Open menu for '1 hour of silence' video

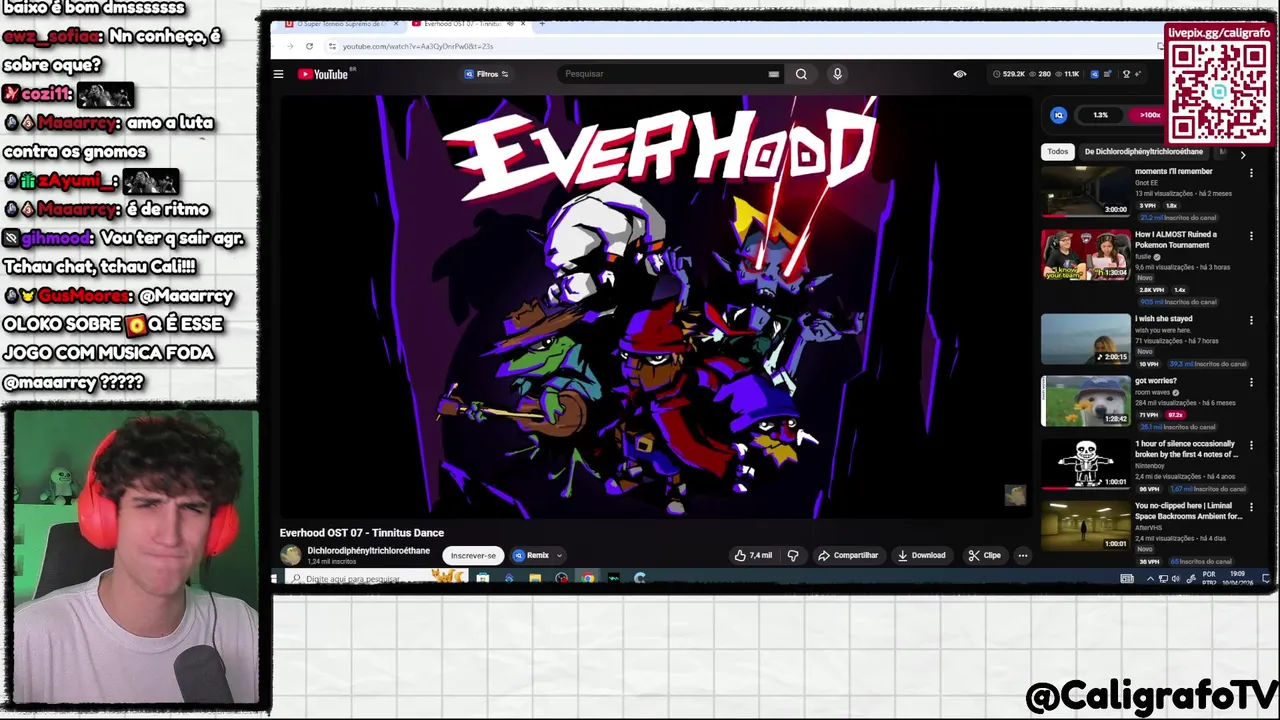point(1251,445)
